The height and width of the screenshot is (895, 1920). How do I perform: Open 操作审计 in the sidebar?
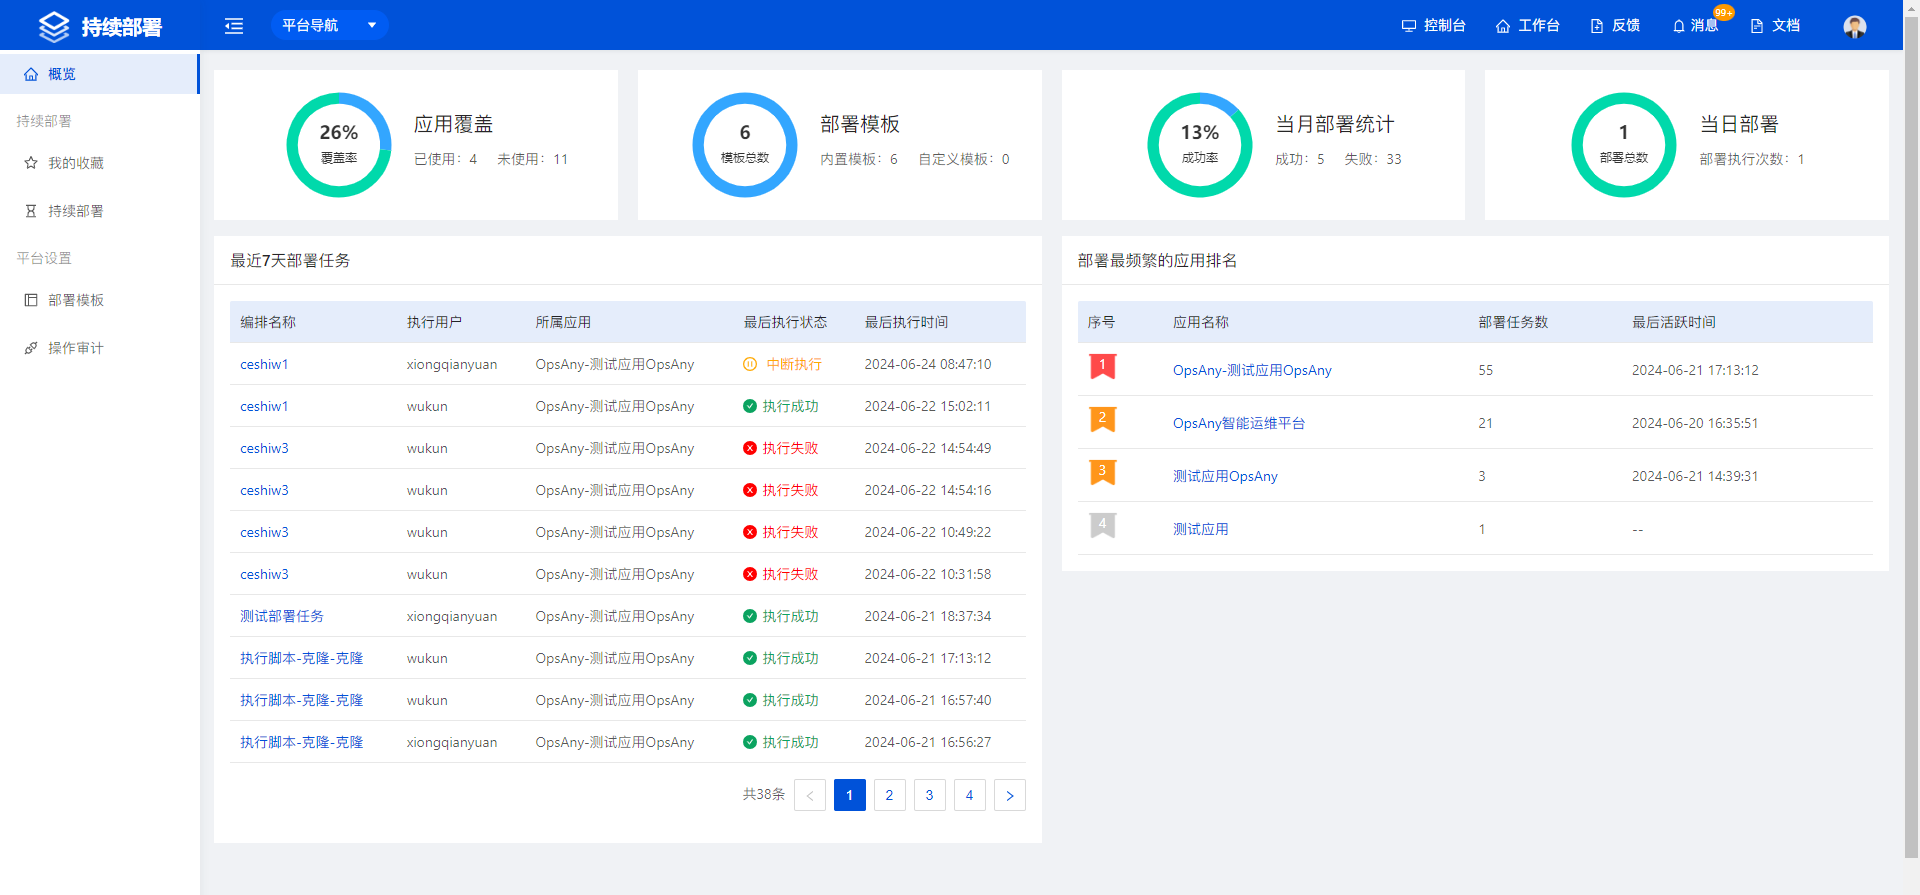[99, 348]
